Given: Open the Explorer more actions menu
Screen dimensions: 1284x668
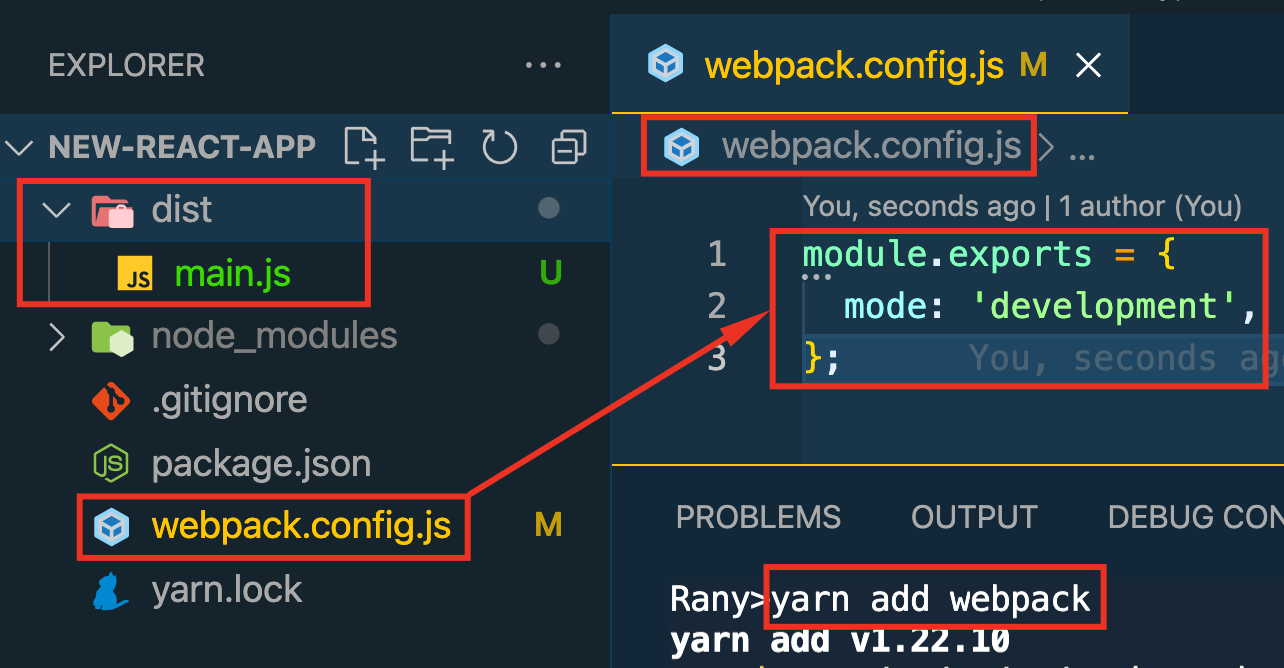Looking at the screenshot, I should tap(543, 64).
